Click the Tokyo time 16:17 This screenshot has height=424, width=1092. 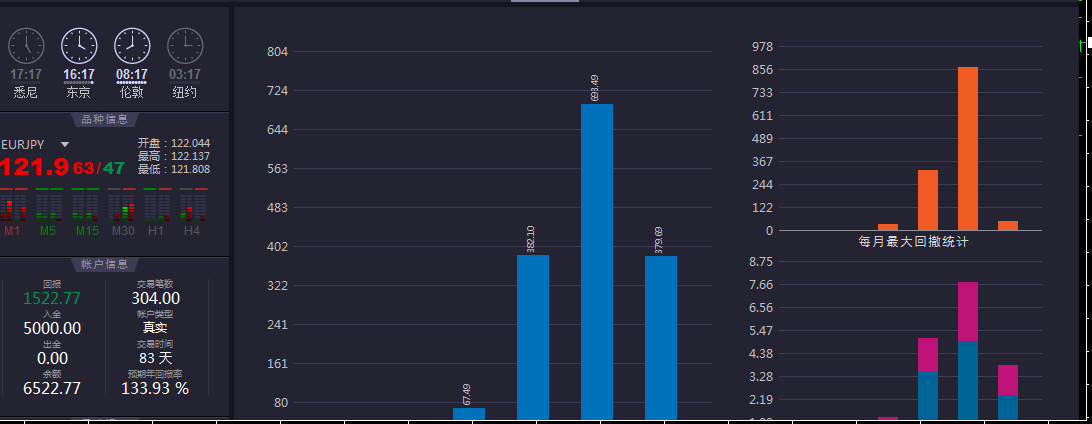pos(79,74)
